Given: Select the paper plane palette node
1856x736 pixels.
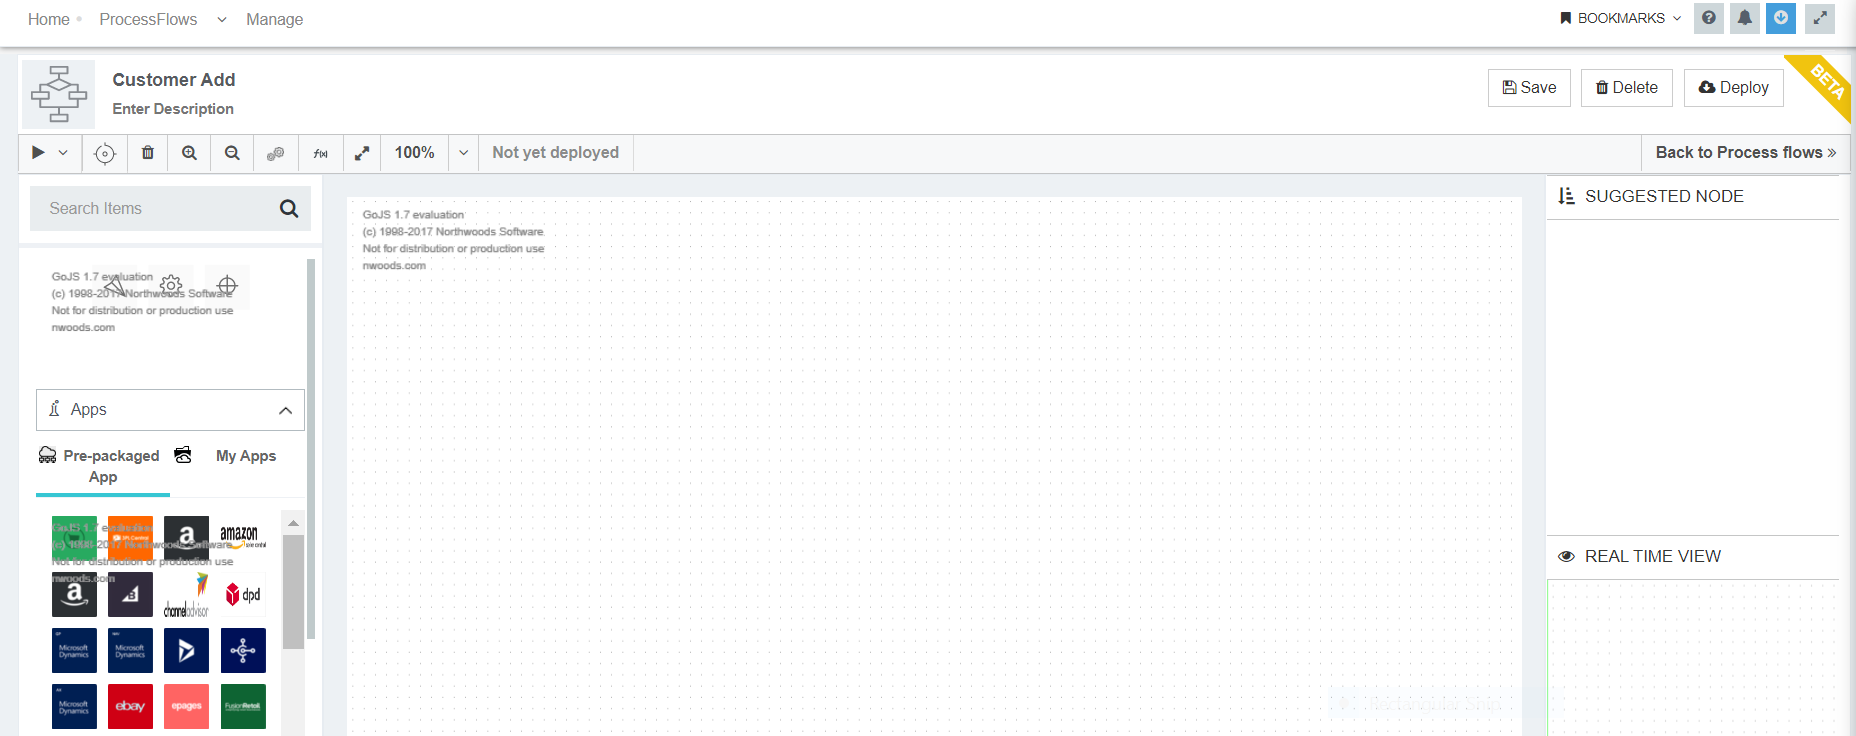Looking at the screenshot, I should (115, 287).
